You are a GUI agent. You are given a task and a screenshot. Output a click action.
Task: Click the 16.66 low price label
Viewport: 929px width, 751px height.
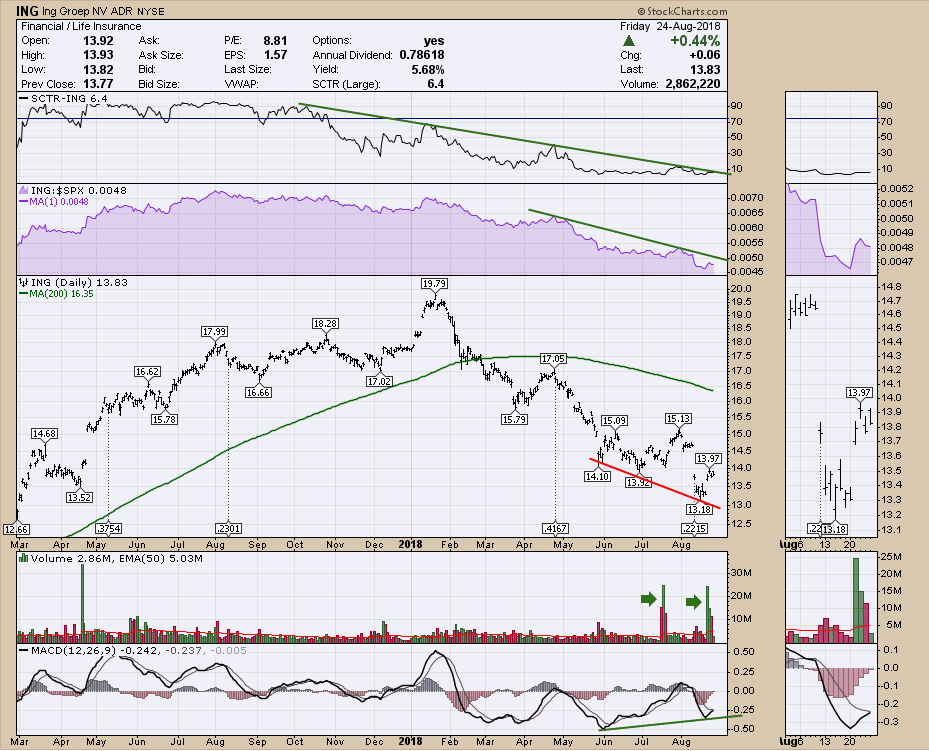pos(258,392)
